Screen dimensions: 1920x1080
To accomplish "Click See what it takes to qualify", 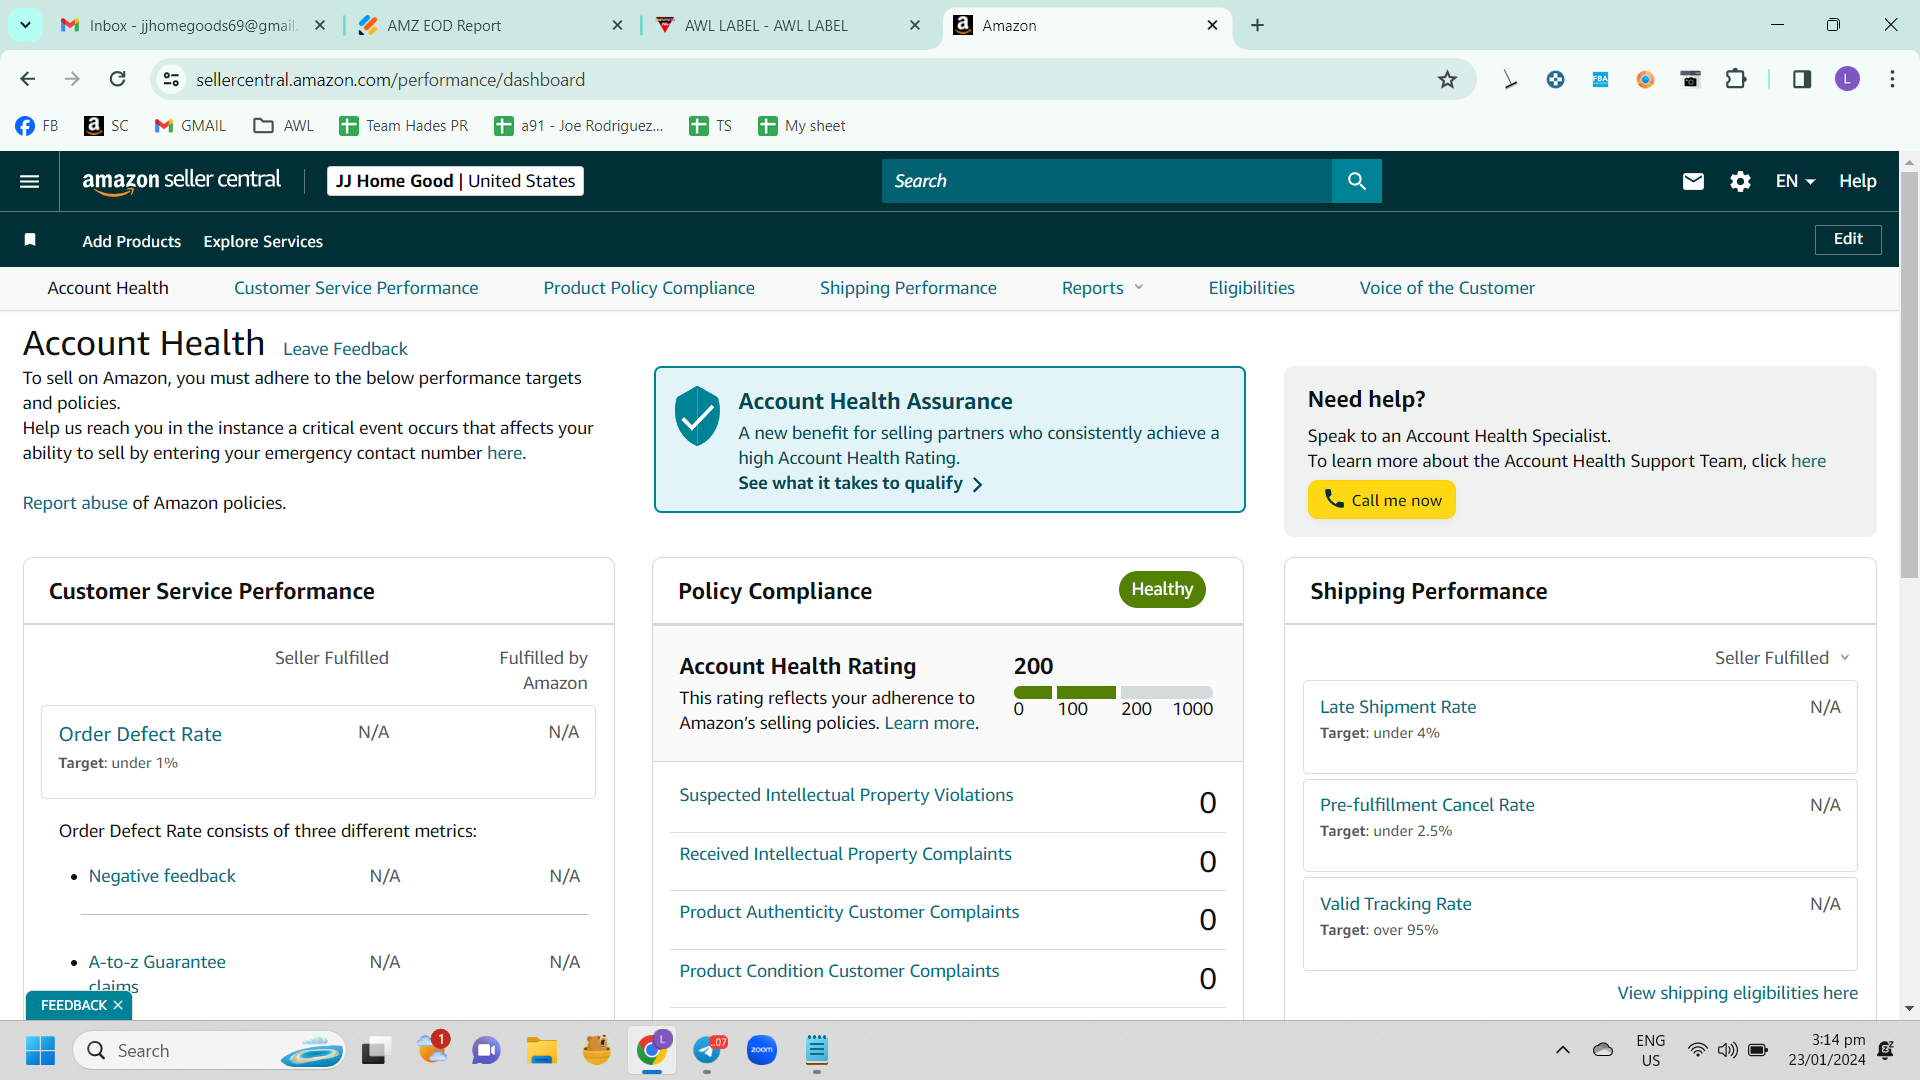I will [x=860, y=483].
